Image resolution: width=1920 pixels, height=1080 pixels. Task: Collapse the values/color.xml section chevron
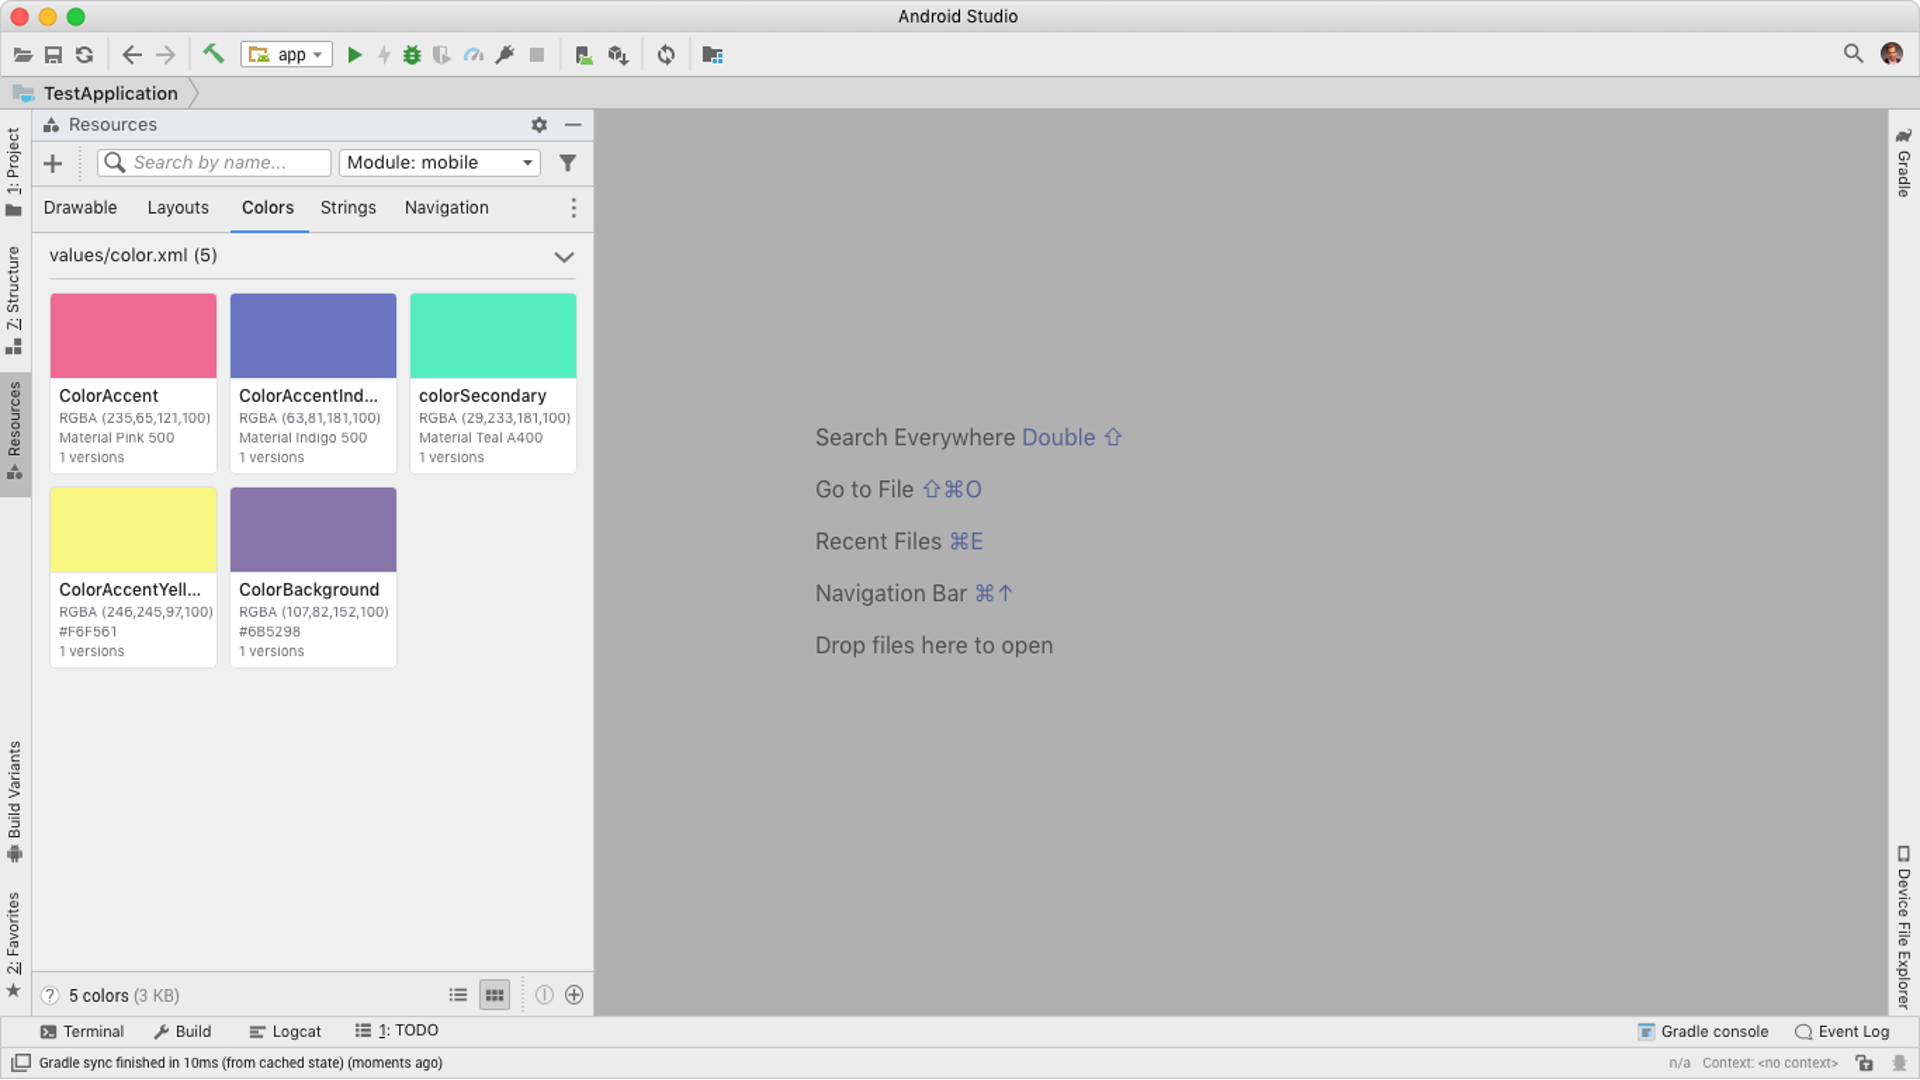pyautogui.click(x=564, y=257)
